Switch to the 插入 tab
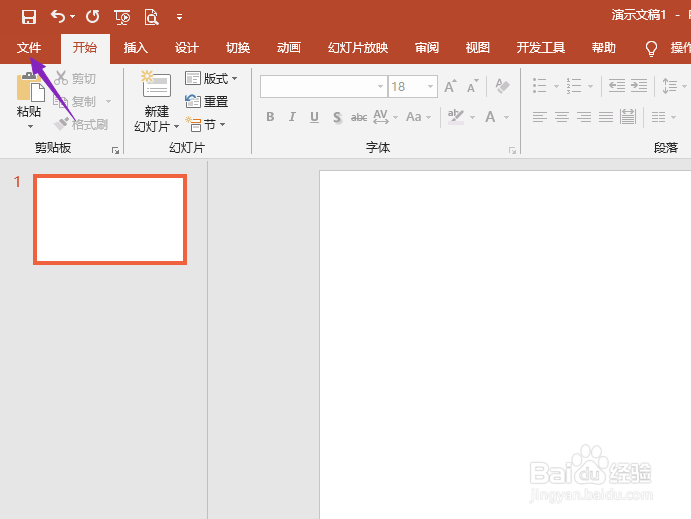This screenshot has height=519, width=691. (x=135, y=48)
